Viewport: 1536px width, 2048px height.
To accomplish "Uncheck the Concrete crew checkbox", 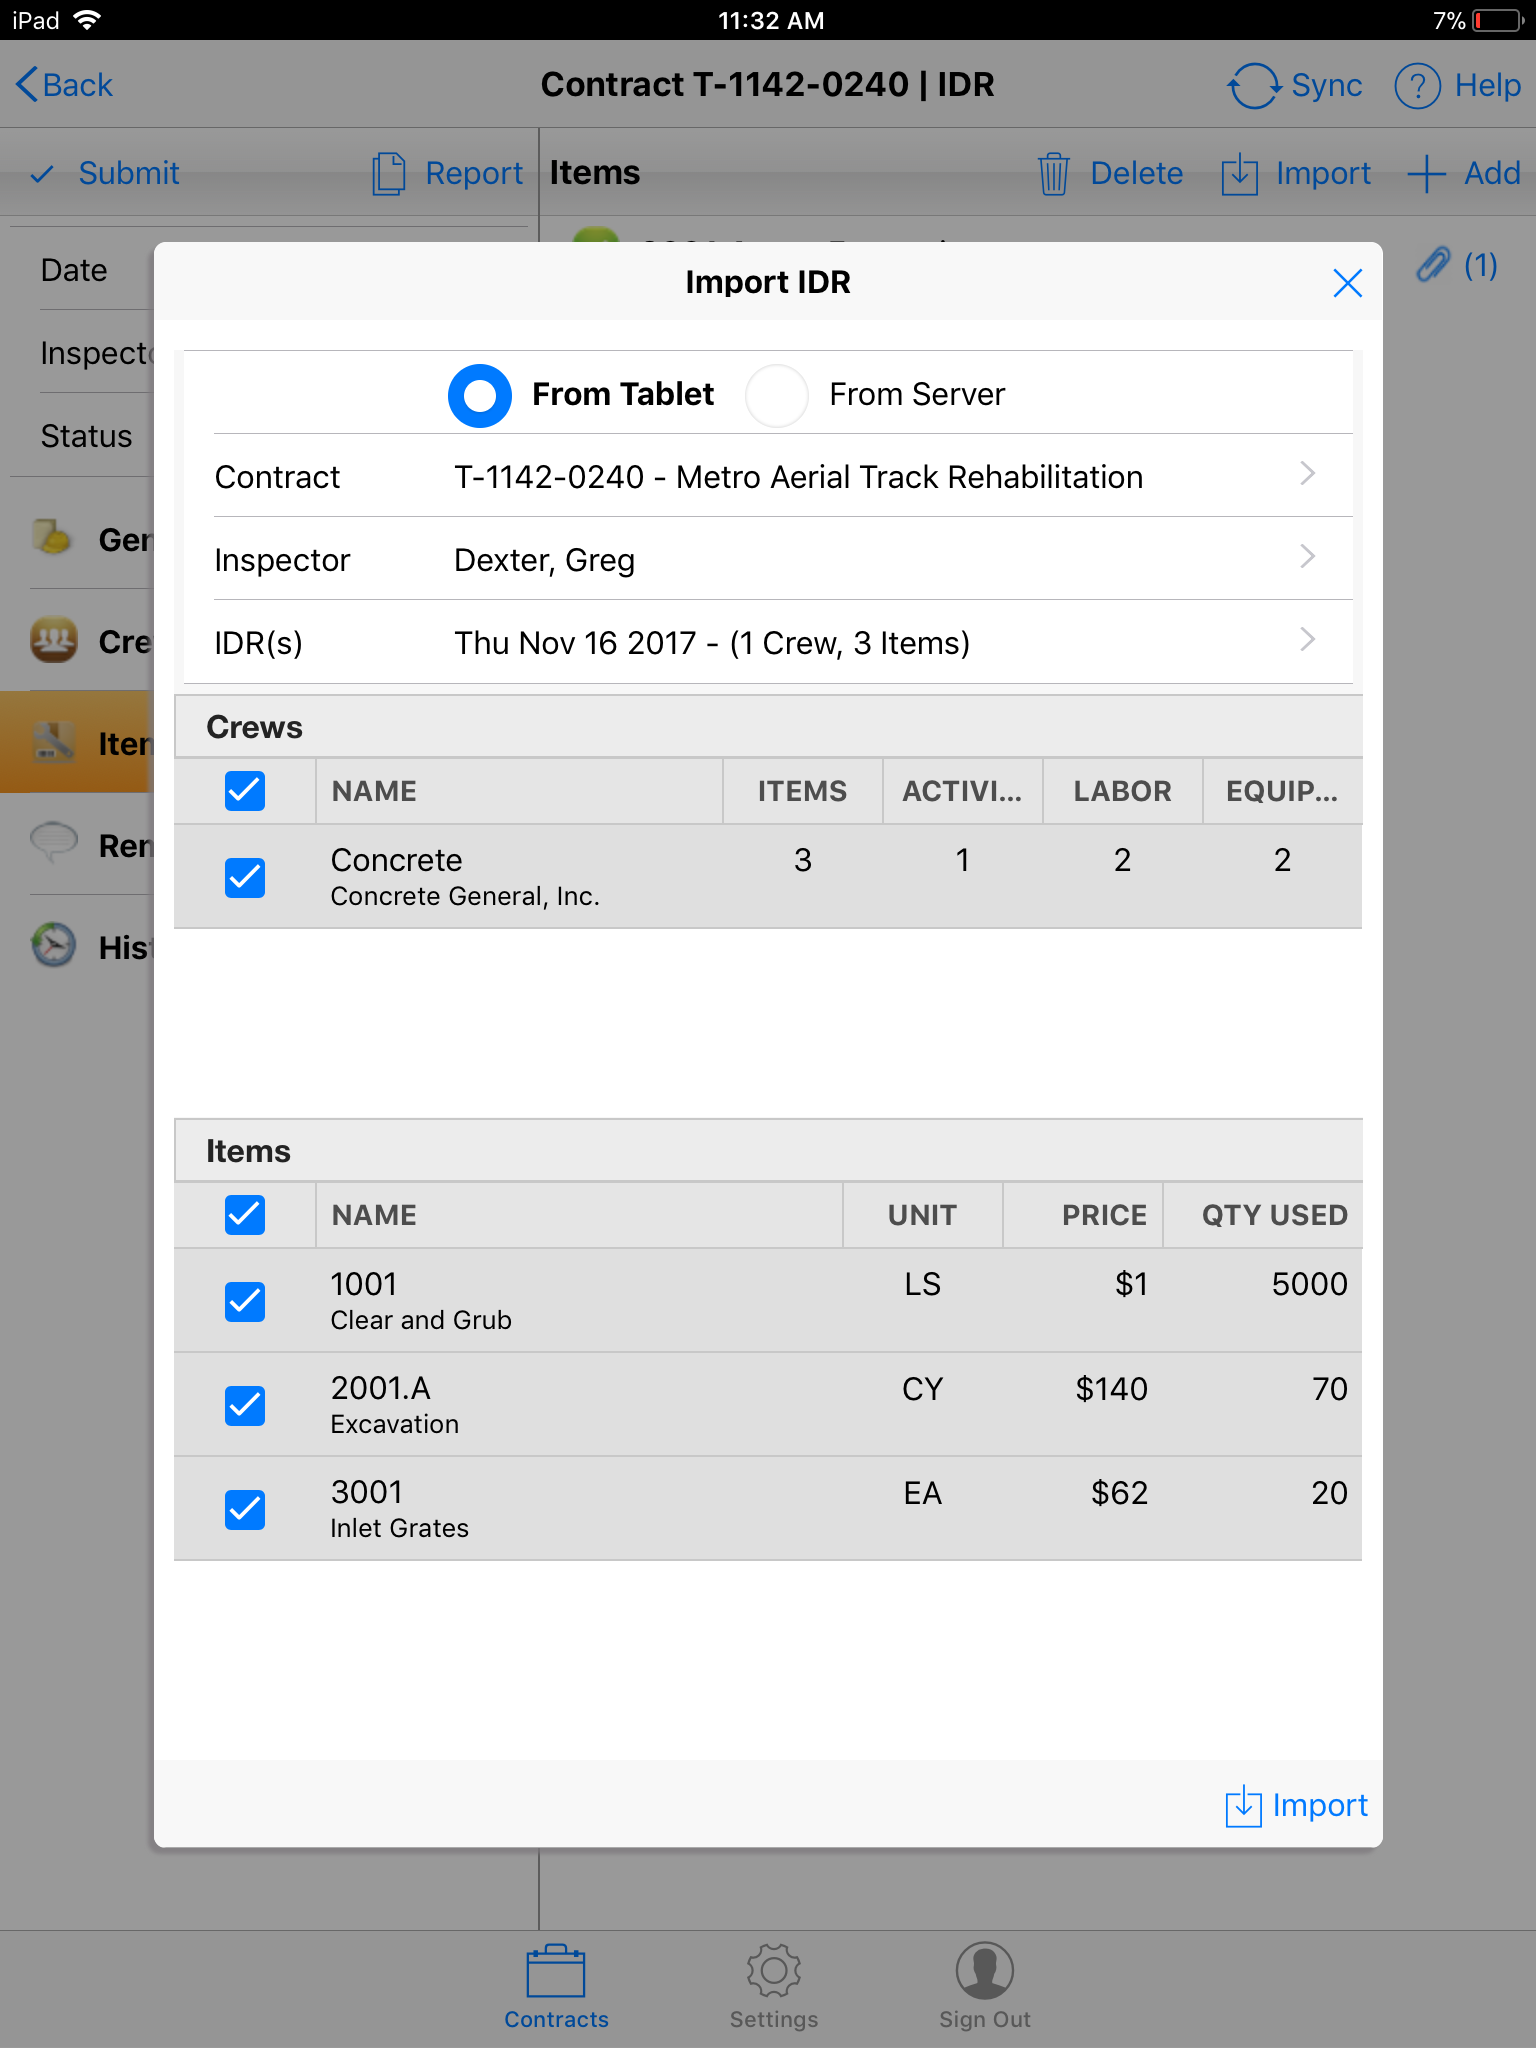I will (x=245, y=877).
